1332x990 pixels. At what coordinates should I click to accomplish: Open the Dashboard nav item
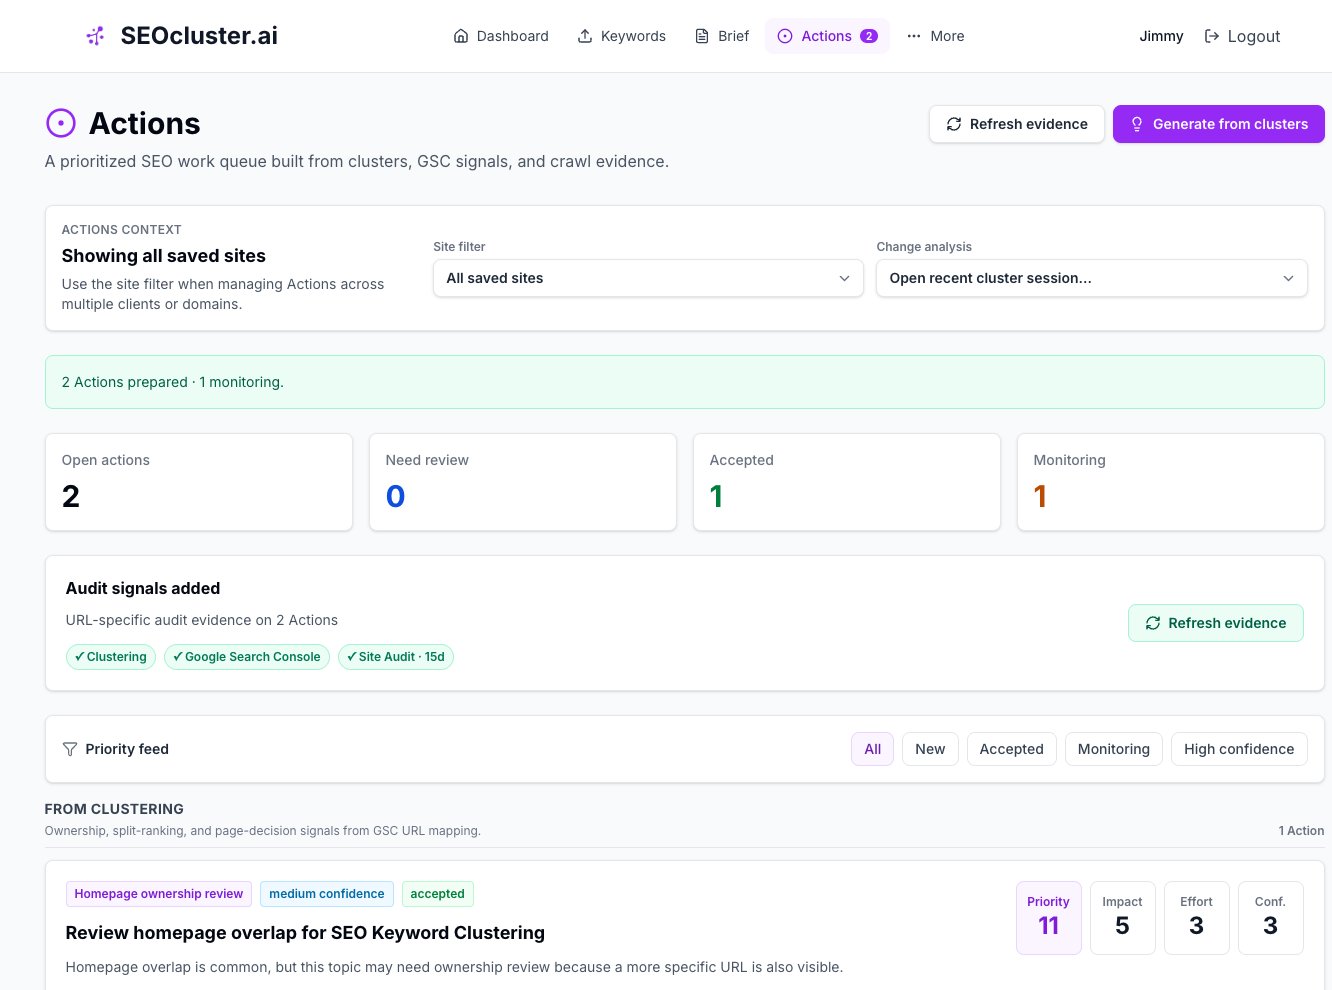pos(501,36)
